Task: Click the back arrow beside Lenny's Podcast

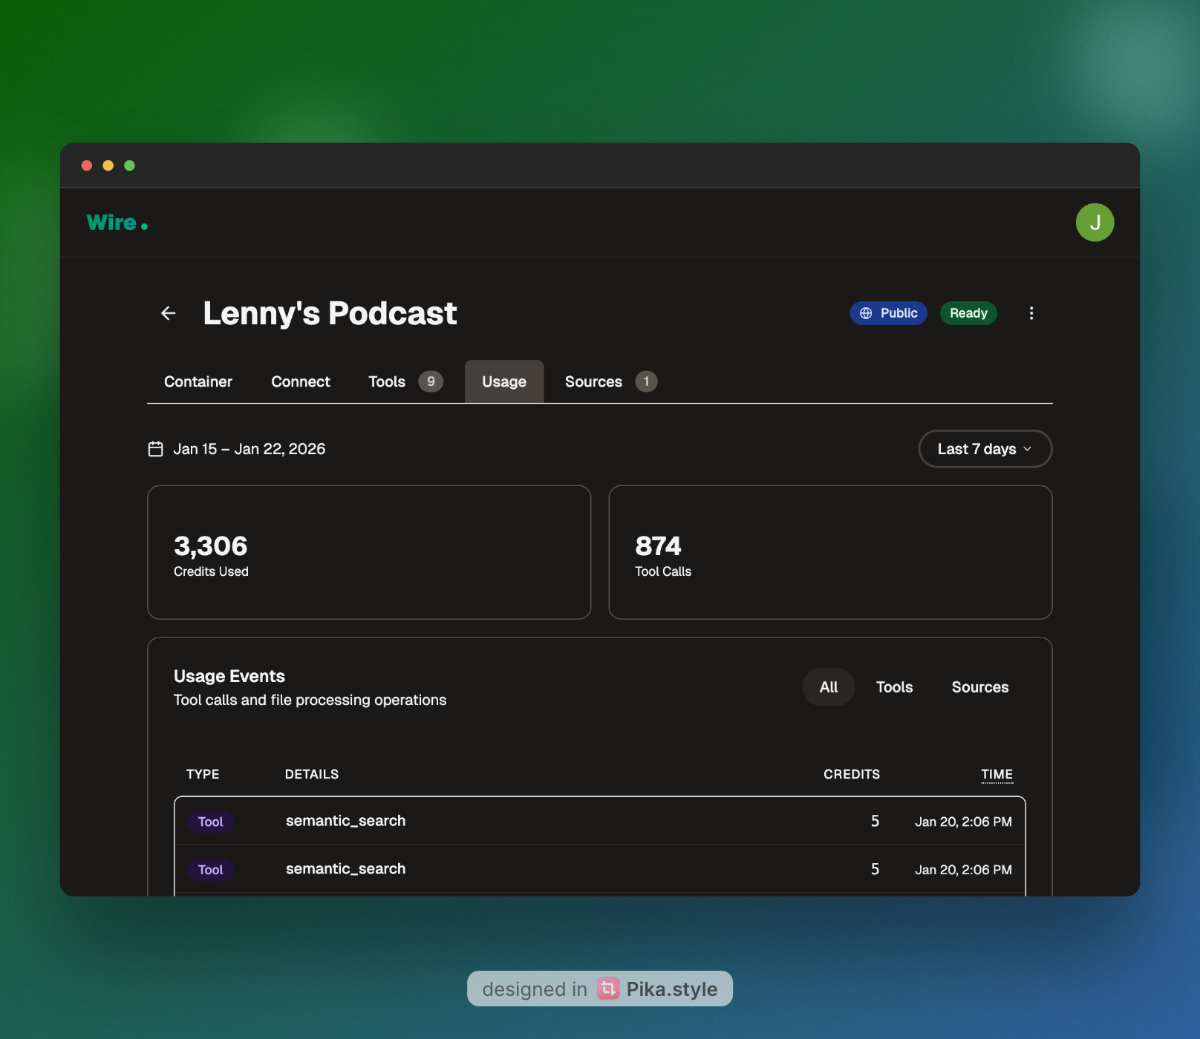Action: (x=168, y=314)
